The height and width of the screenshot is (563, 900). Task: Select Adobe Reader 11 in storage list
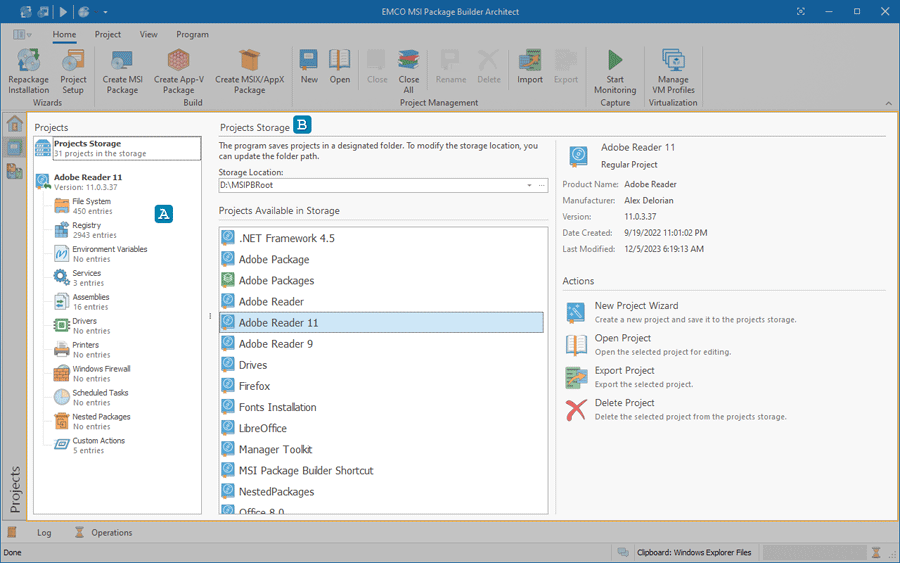[381, 323]
